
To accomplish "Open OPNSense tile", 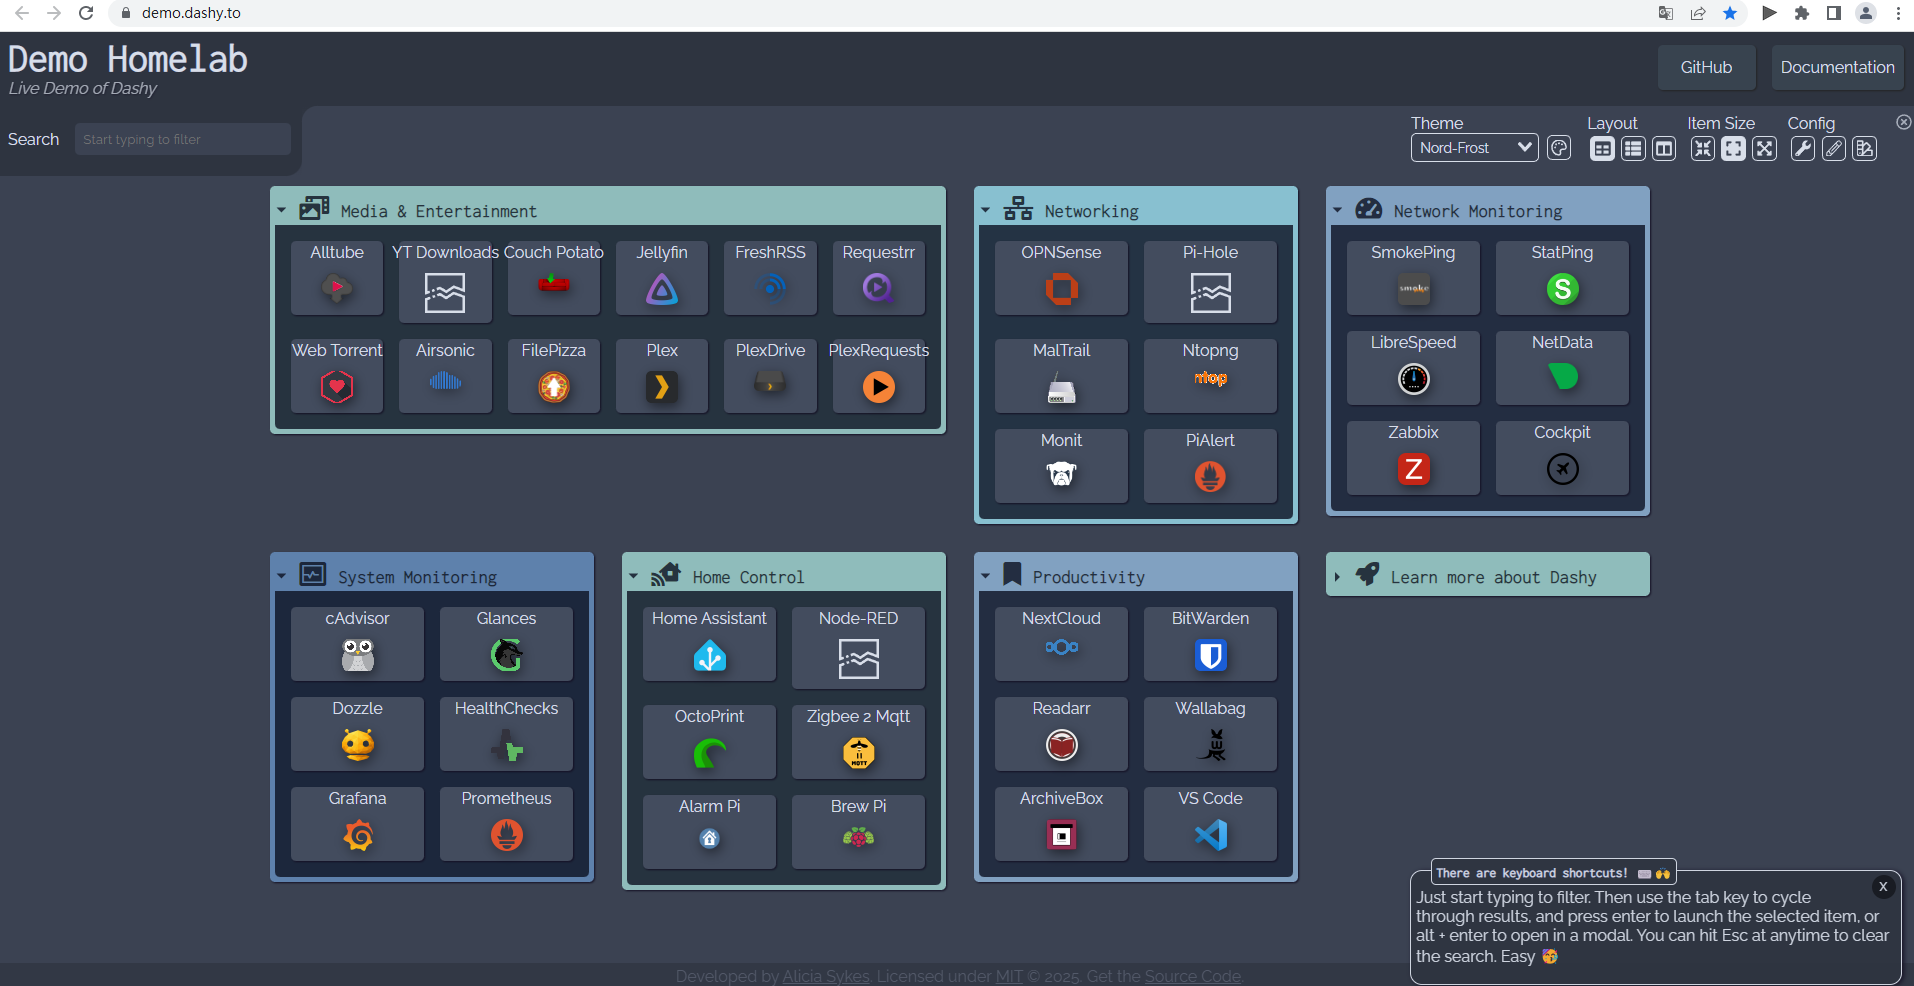I will [x=1061, y=277].
